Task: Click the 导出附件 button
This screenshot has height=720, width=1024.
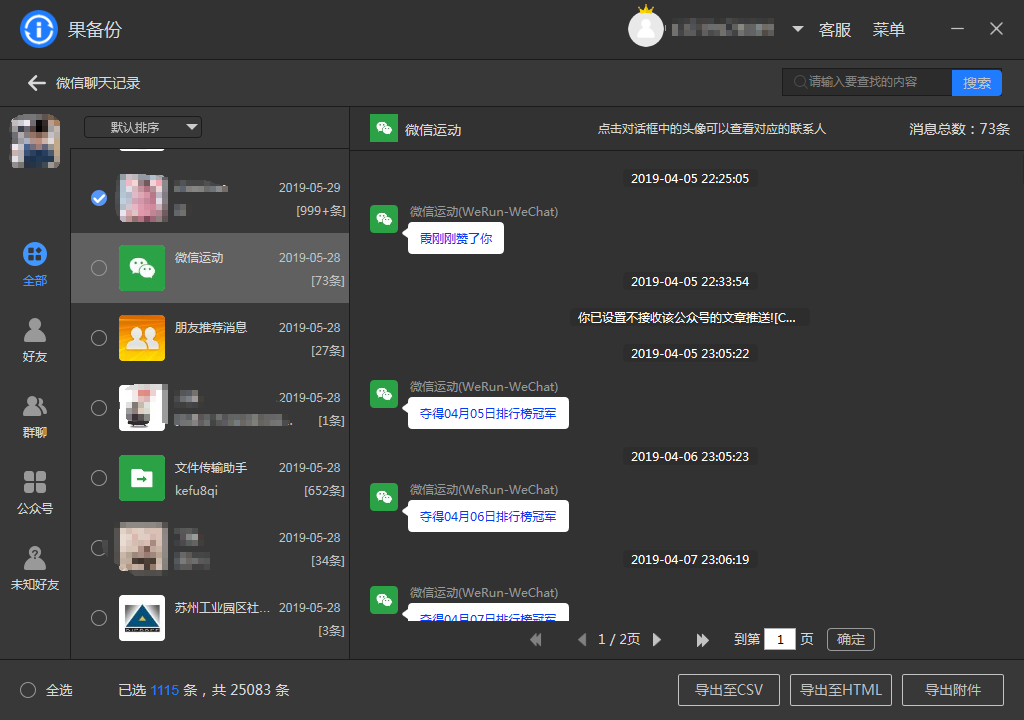Action: point(953,690)
